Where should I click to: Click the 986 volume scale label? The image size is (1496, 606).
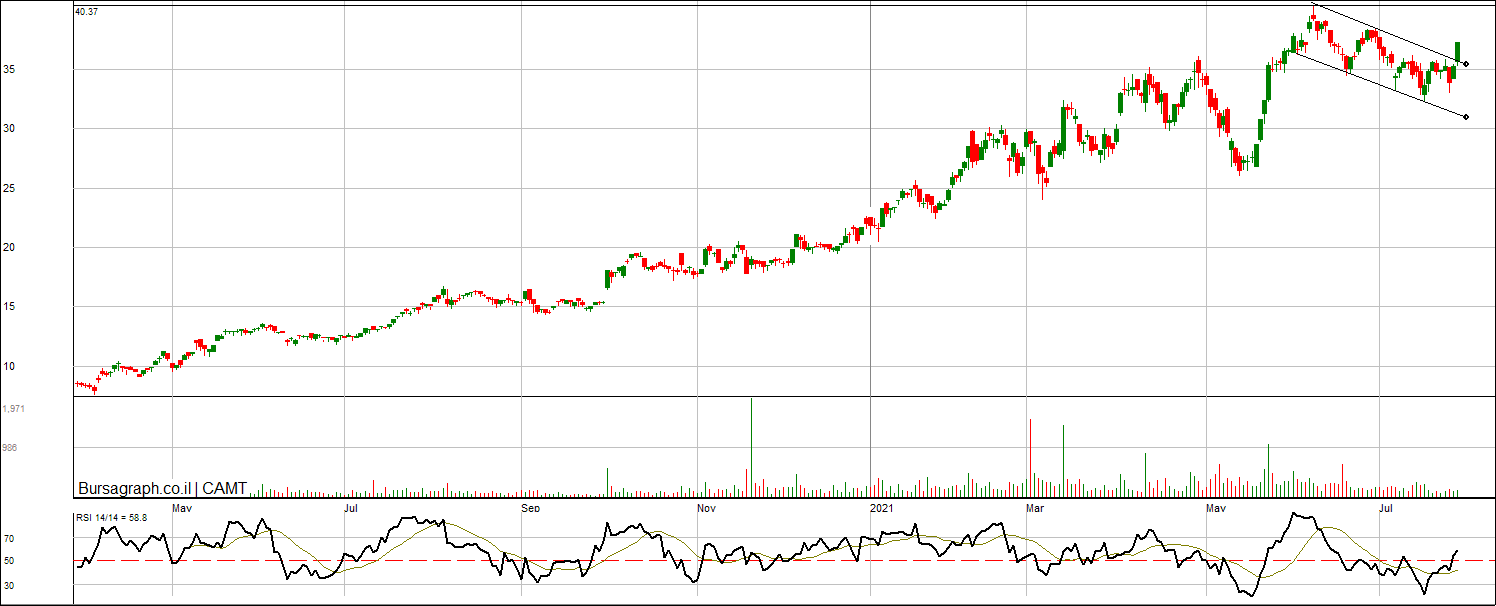pos(10,448)
